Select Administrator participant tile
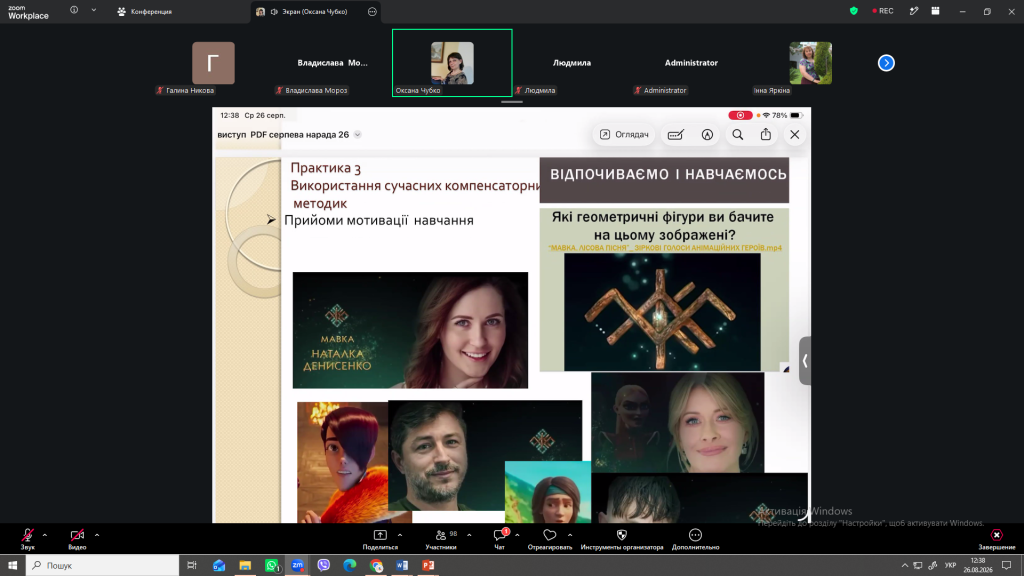The height and width of the screenshot is (576, 1024). (x=691, y=63)
